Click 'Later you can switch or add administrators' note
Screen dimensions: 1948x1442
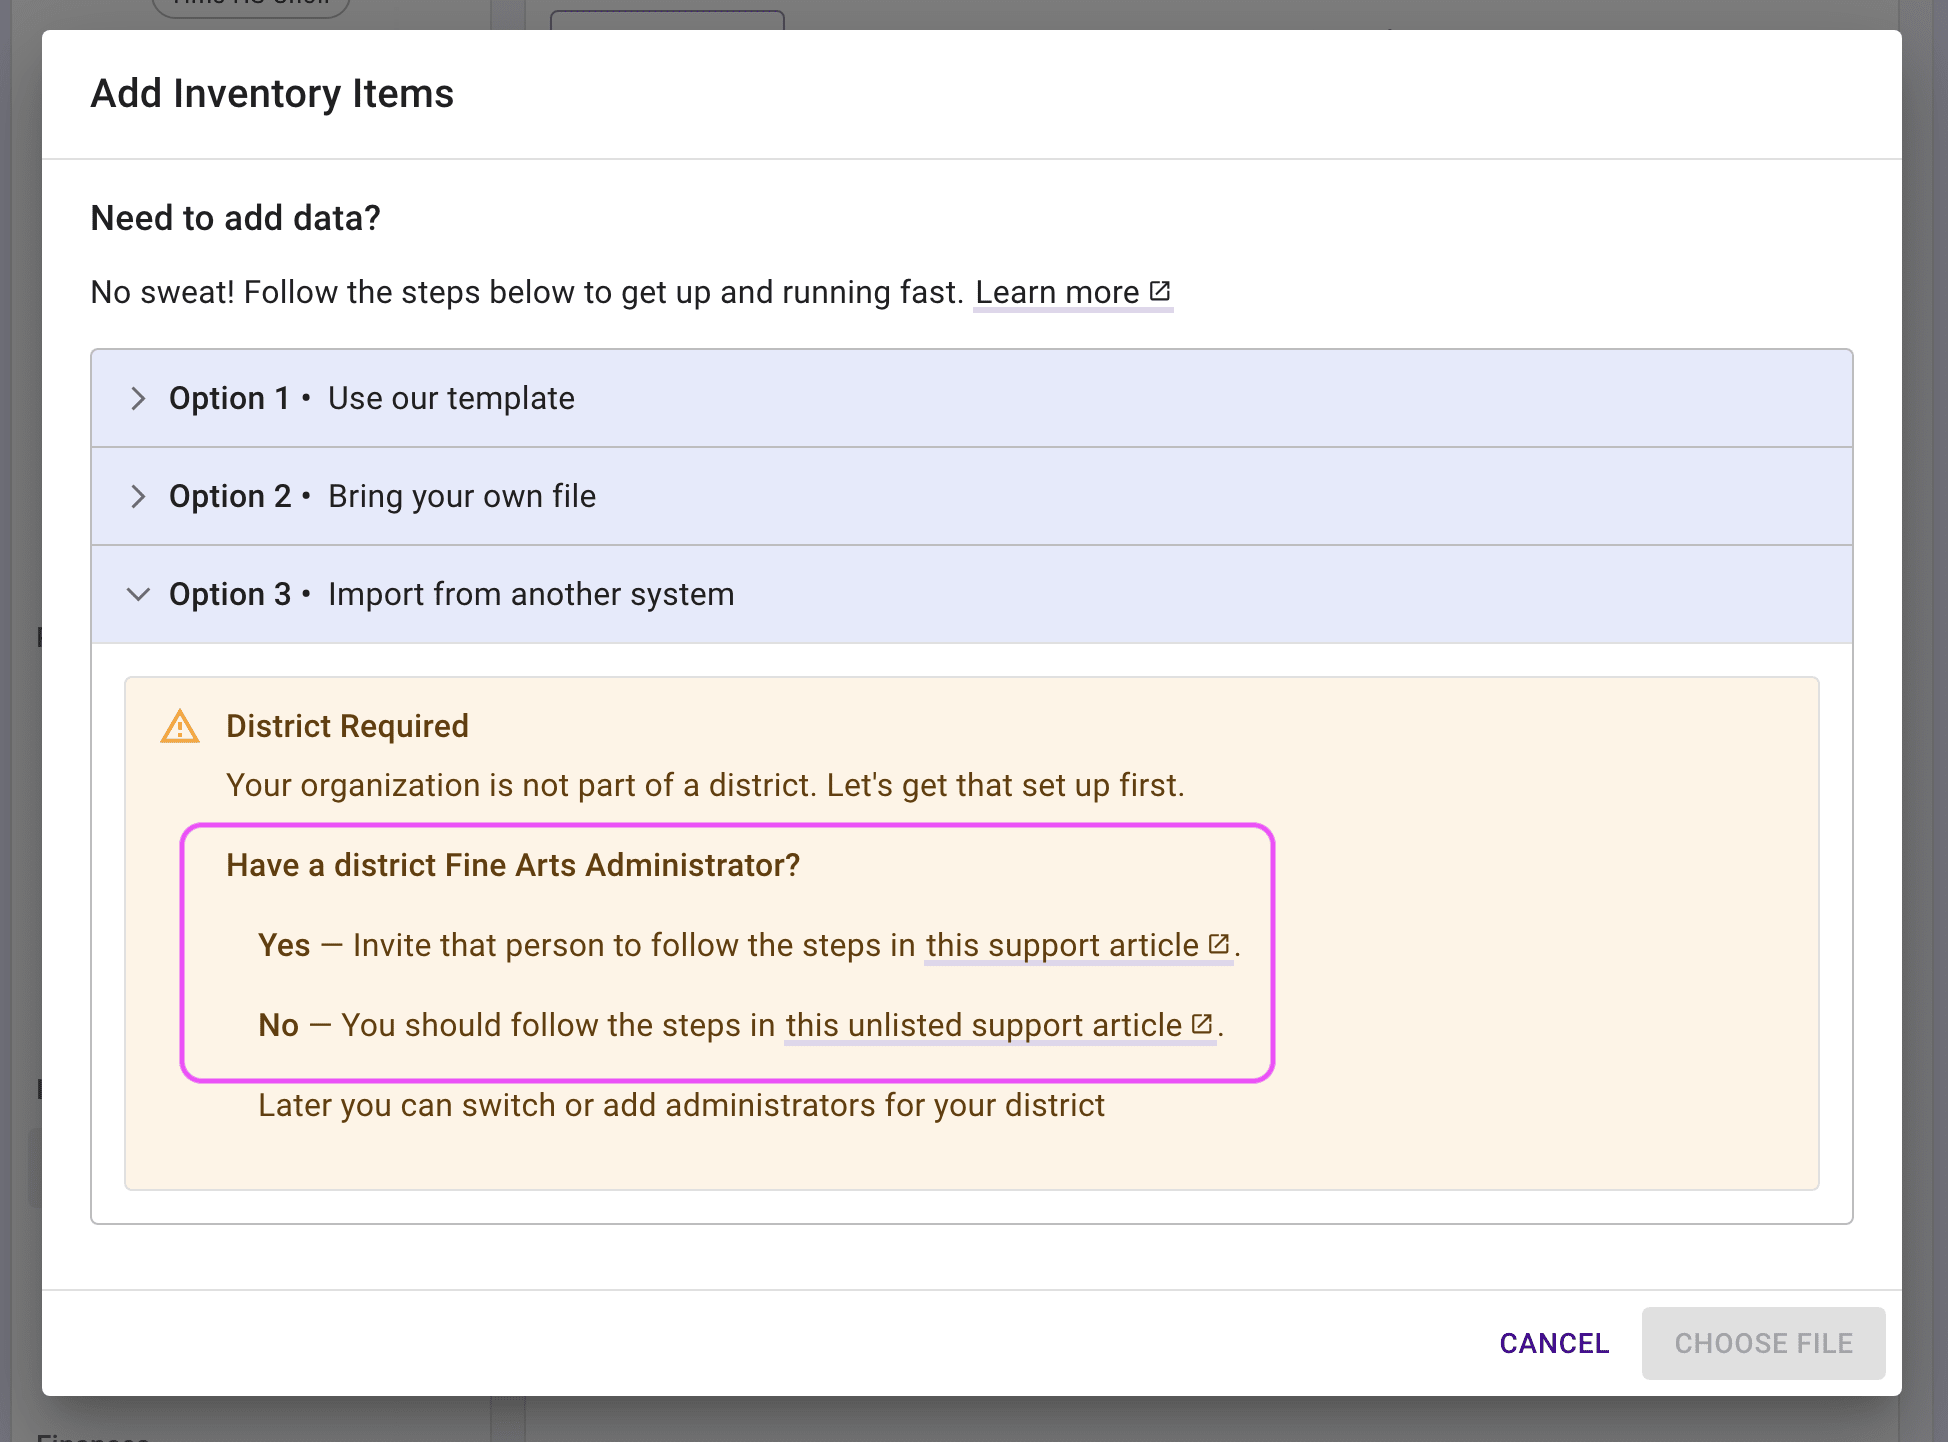point(681,1106)
